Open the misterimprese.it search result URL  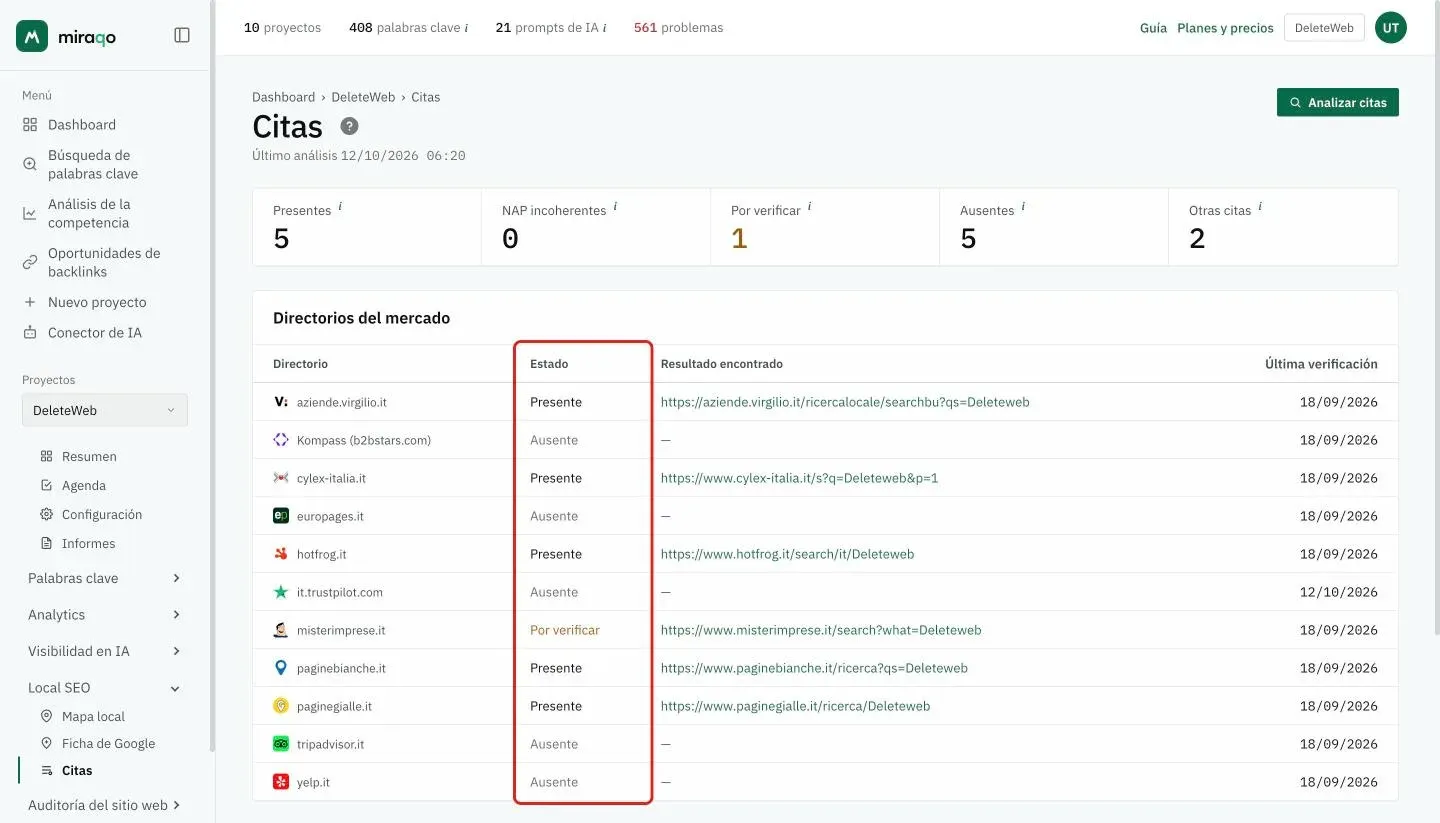(x=821, y=630)
